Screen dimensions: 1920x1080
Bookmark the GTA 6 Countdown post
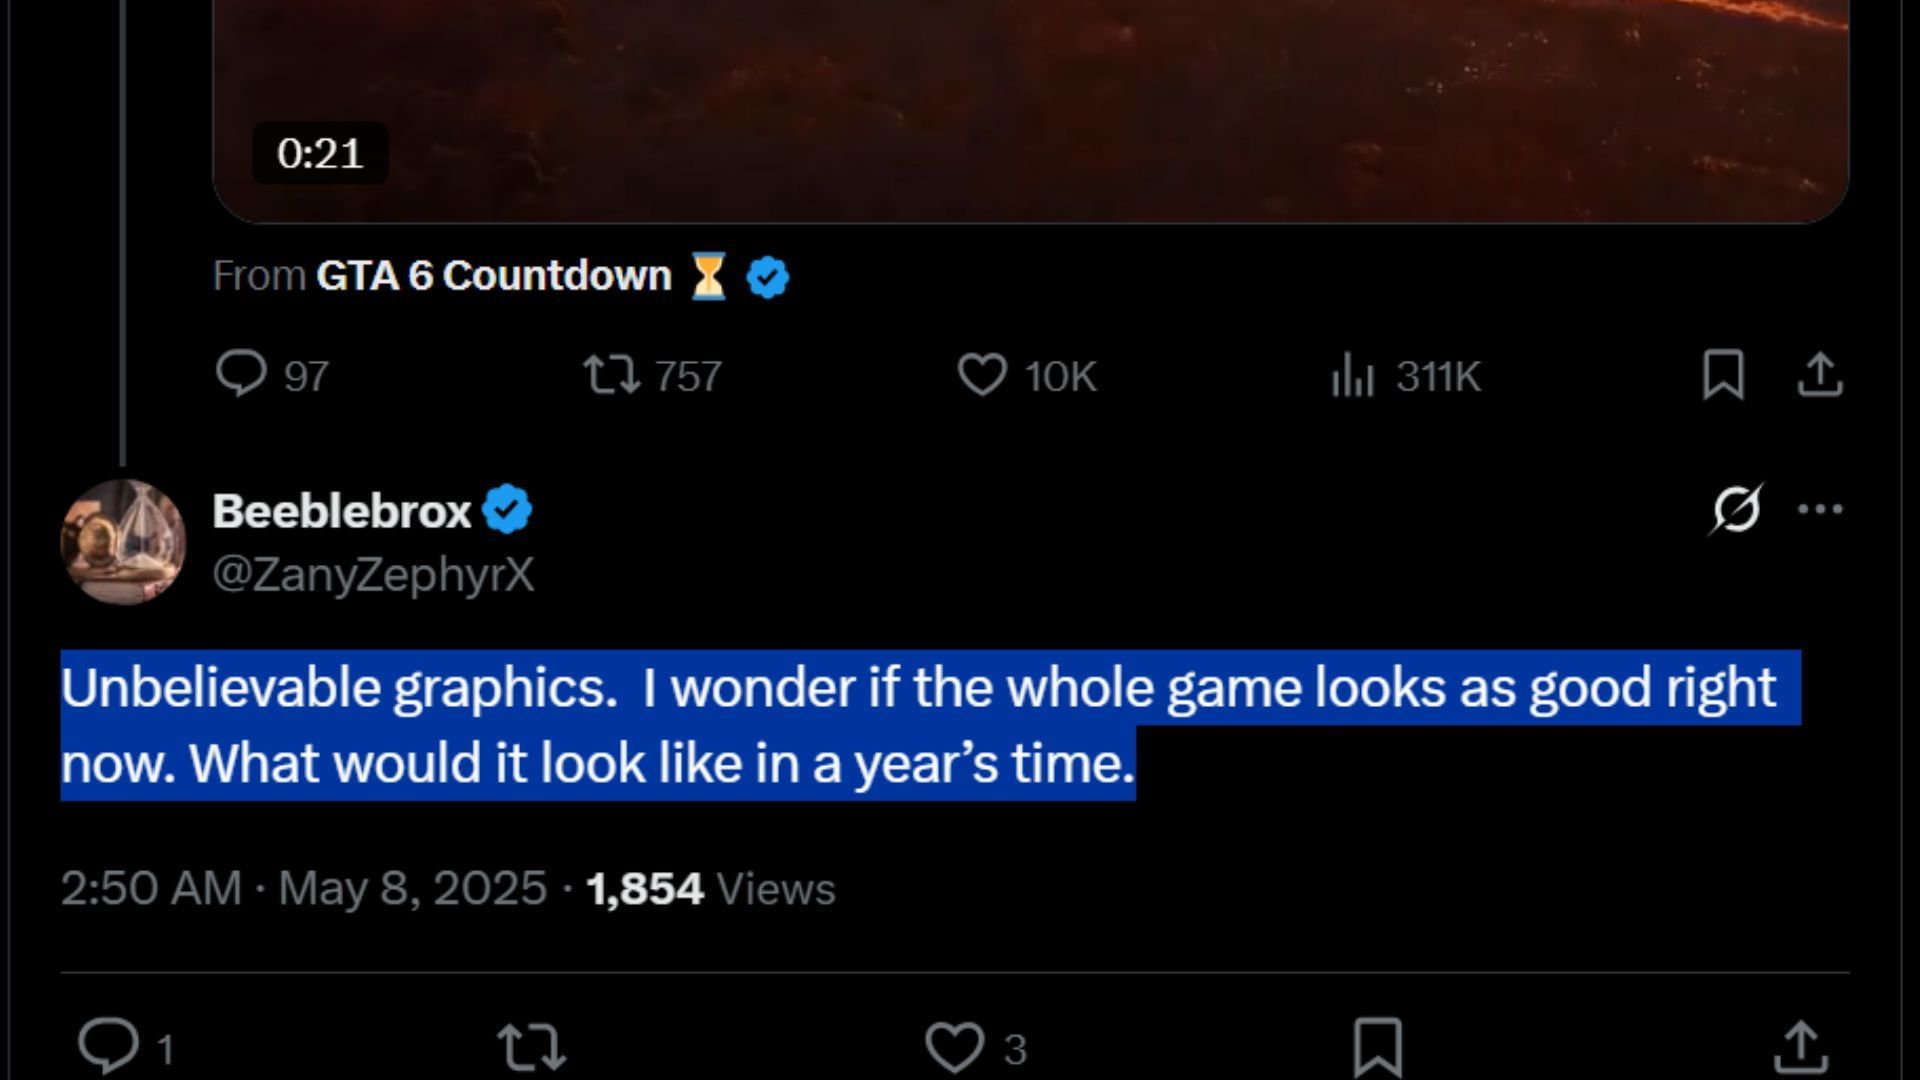pos(1723,375)
